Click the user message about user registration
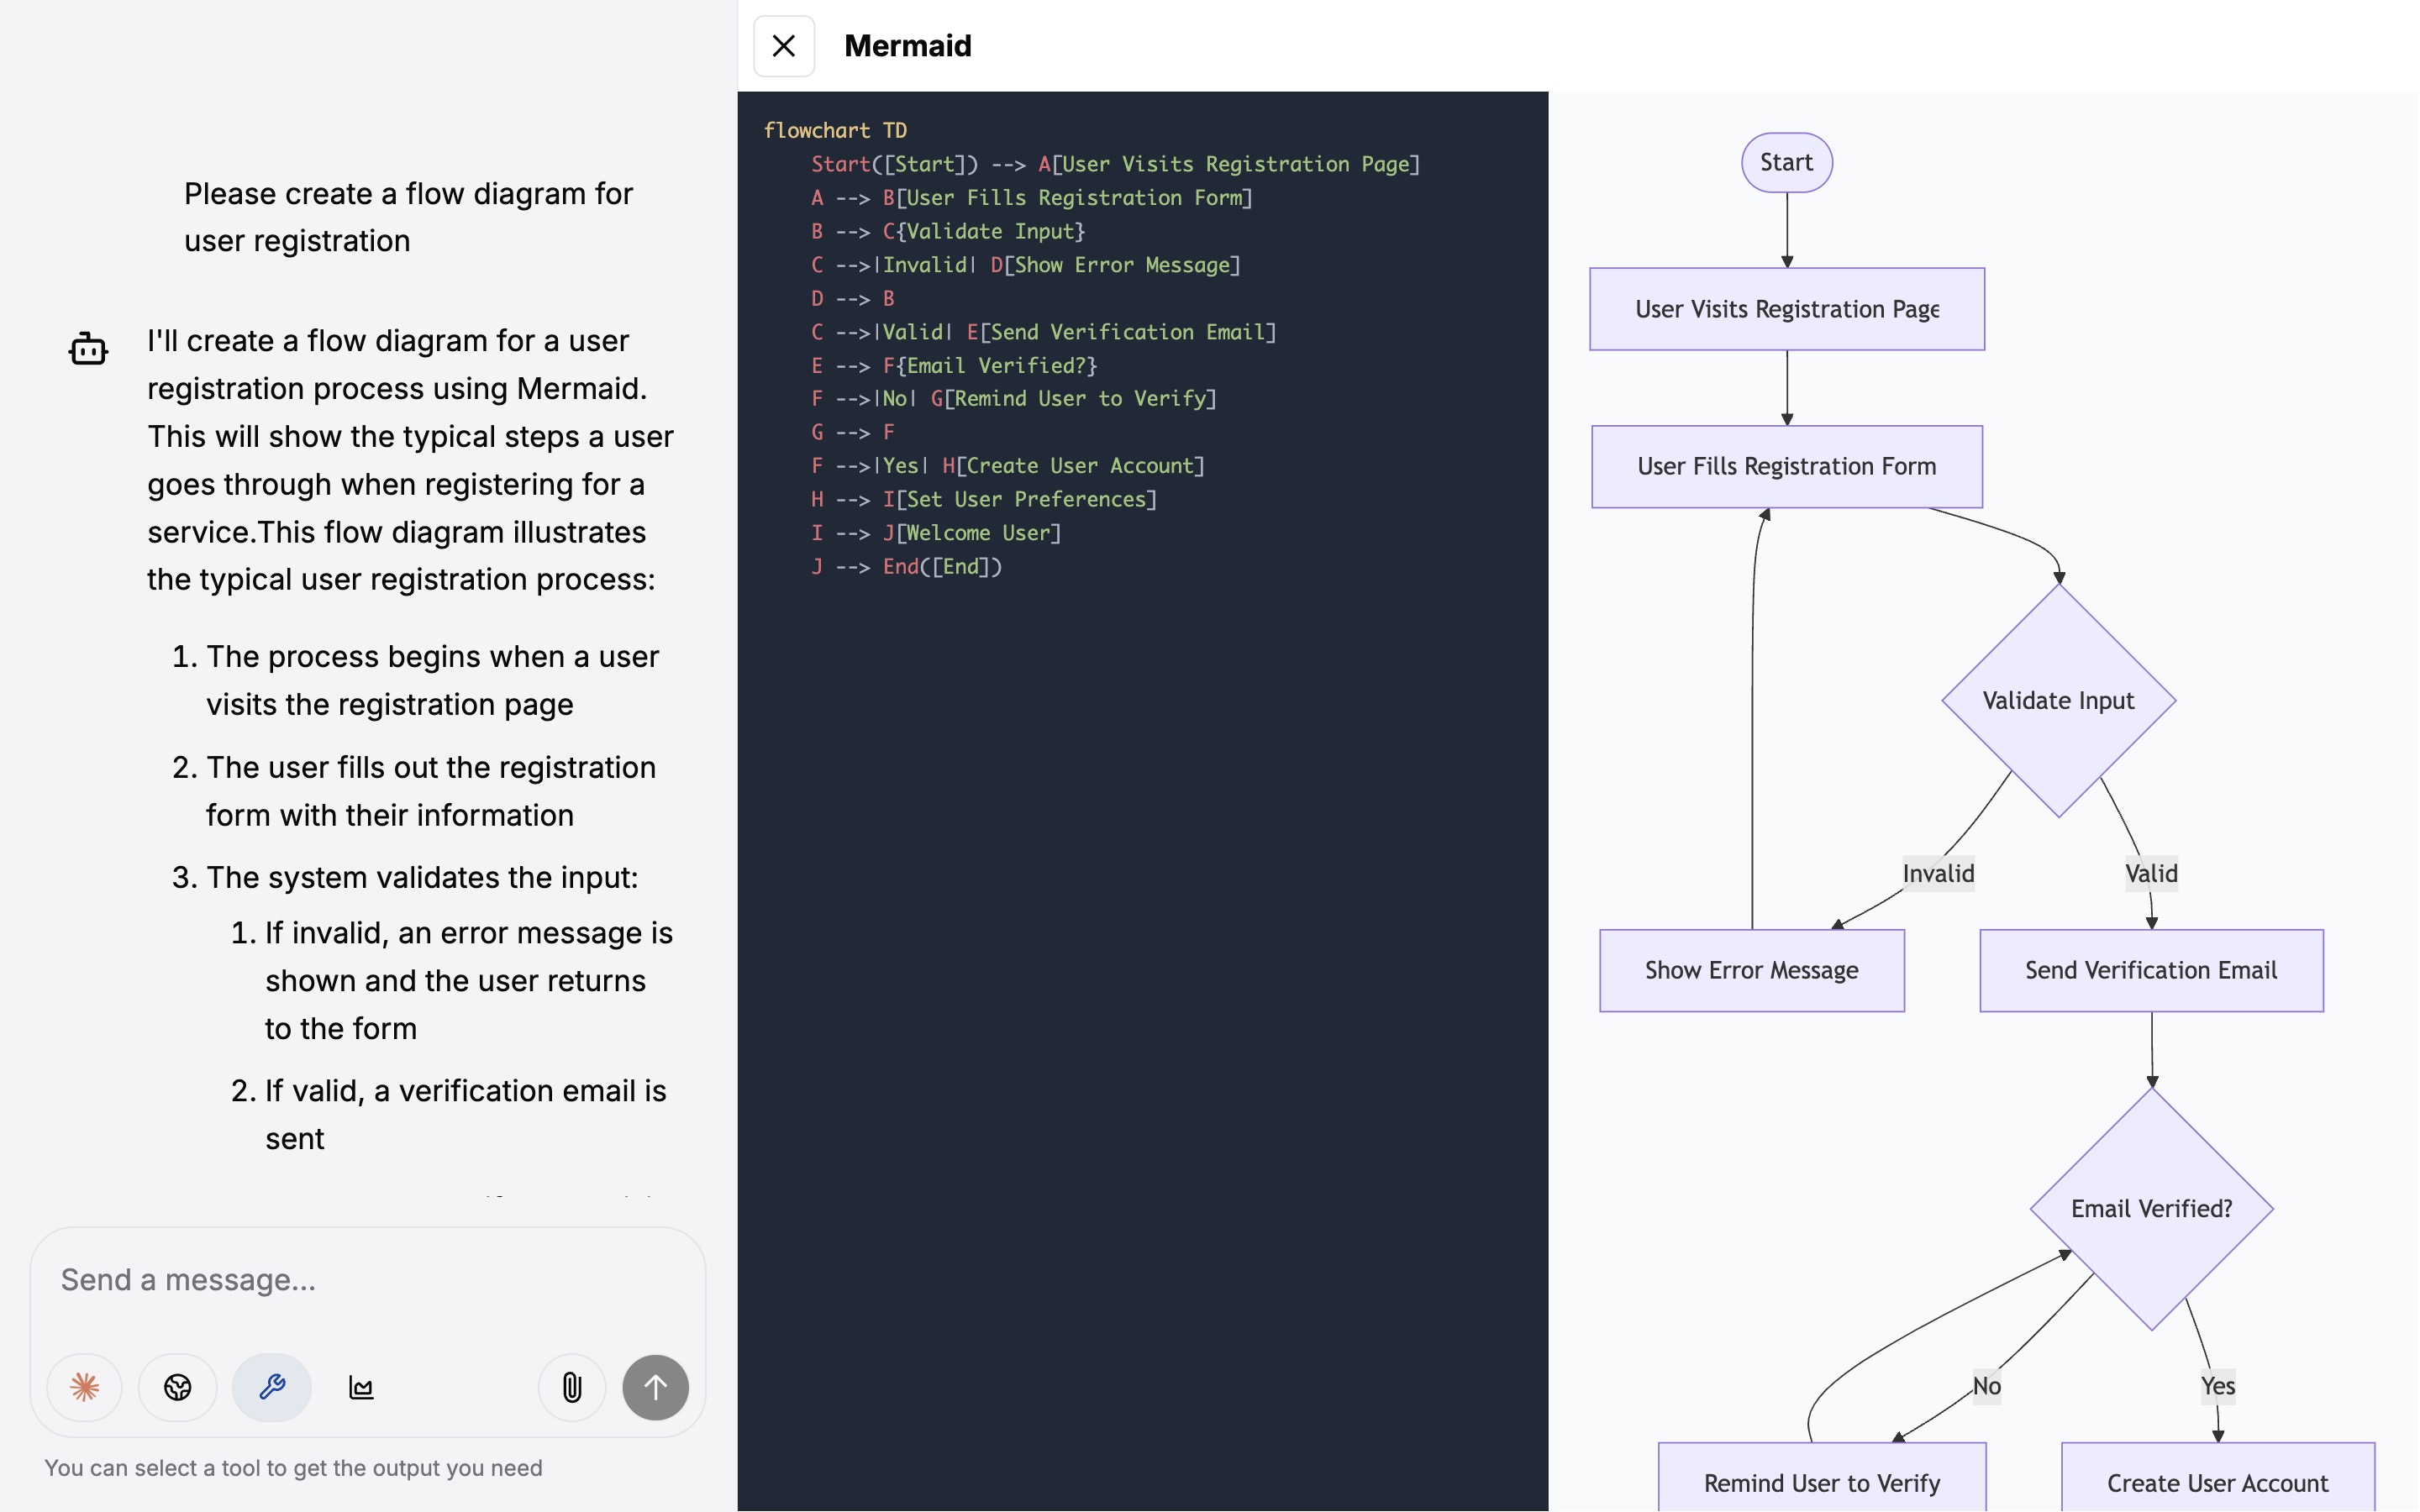The image size is (2420, 1512). tap(408, 217)
